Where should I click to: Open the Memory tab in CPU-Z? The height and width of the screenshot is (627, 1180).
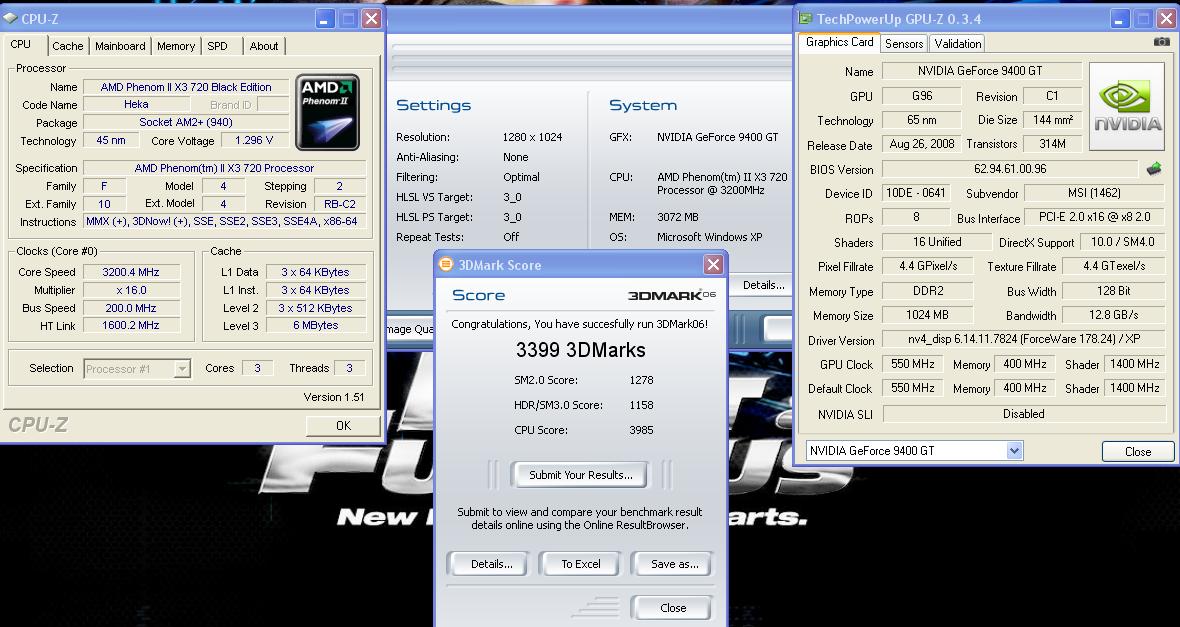click(x=176, y=46)
